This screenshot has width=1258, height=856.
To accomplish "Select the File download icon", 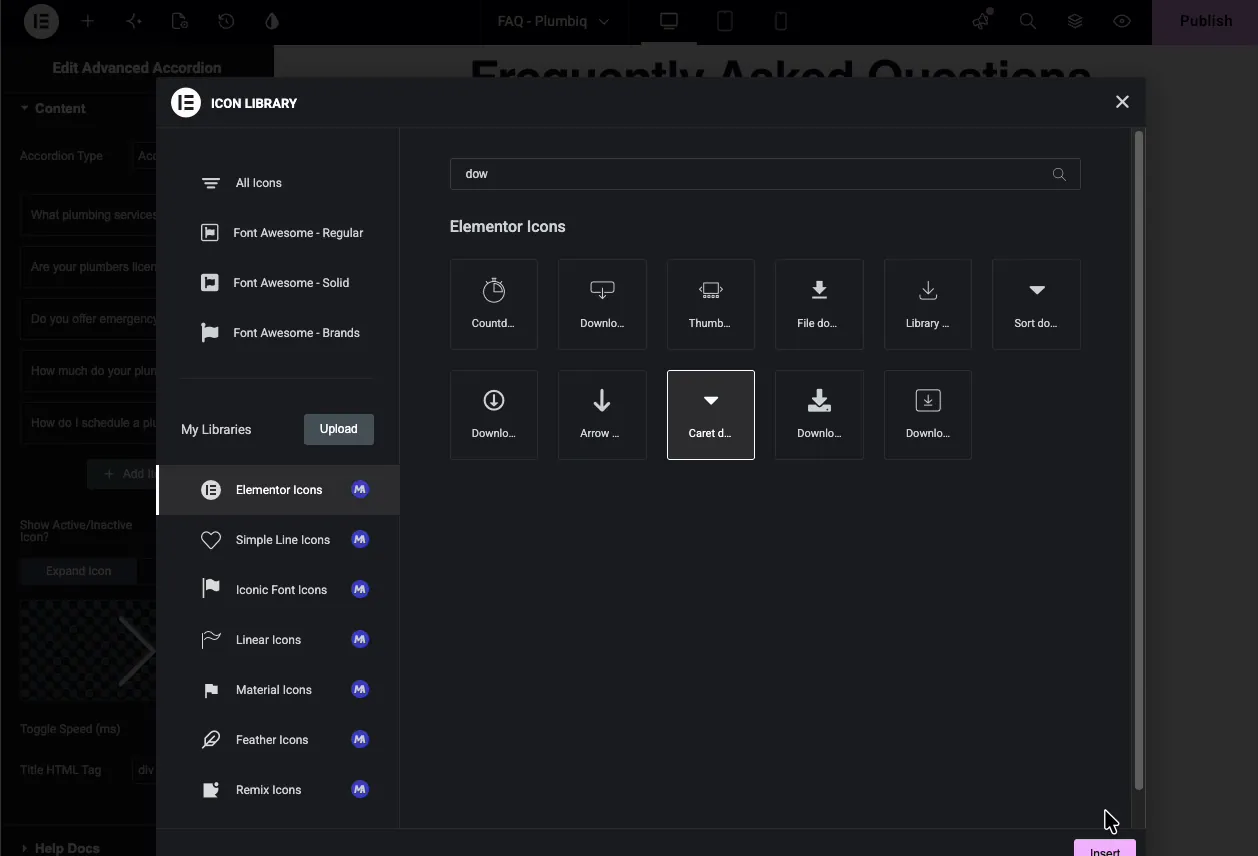I will [819, 305].
